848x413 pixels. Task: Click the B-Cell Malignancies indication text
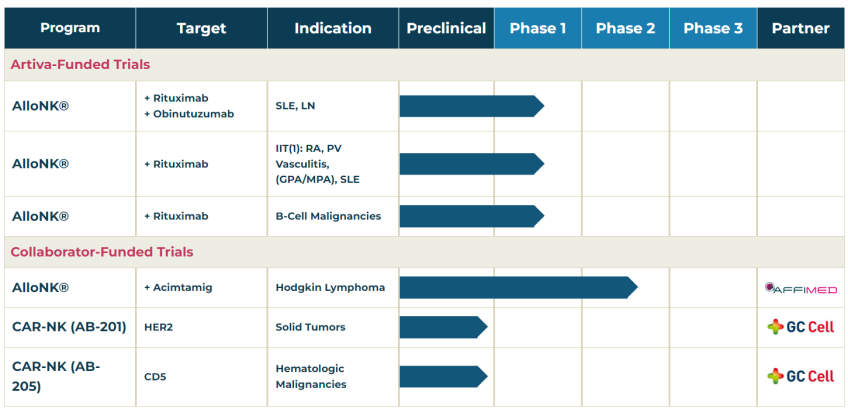328,216
